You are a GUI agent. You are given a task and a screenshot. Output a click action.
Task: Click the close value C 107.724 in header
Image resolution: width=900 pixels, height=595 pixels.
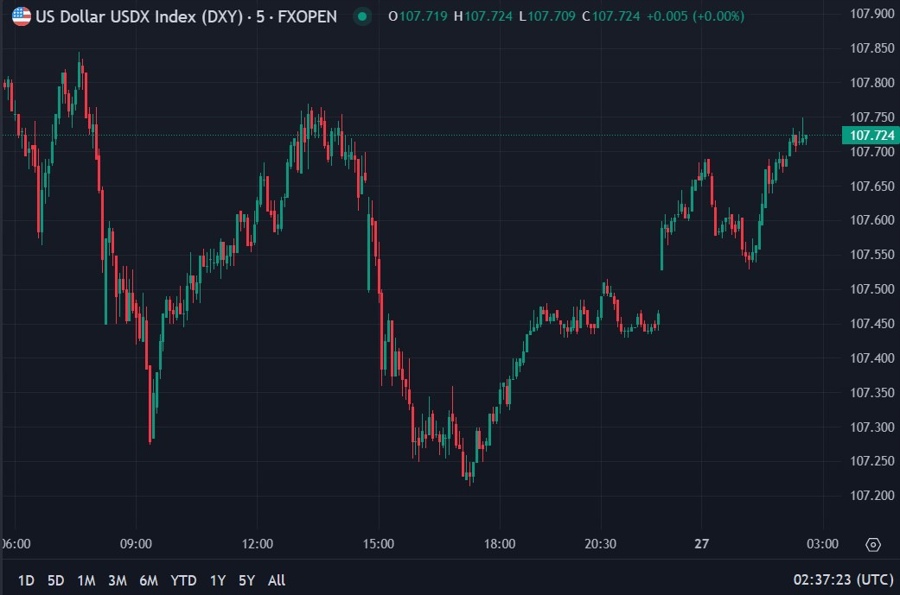[x=611, y=16]
